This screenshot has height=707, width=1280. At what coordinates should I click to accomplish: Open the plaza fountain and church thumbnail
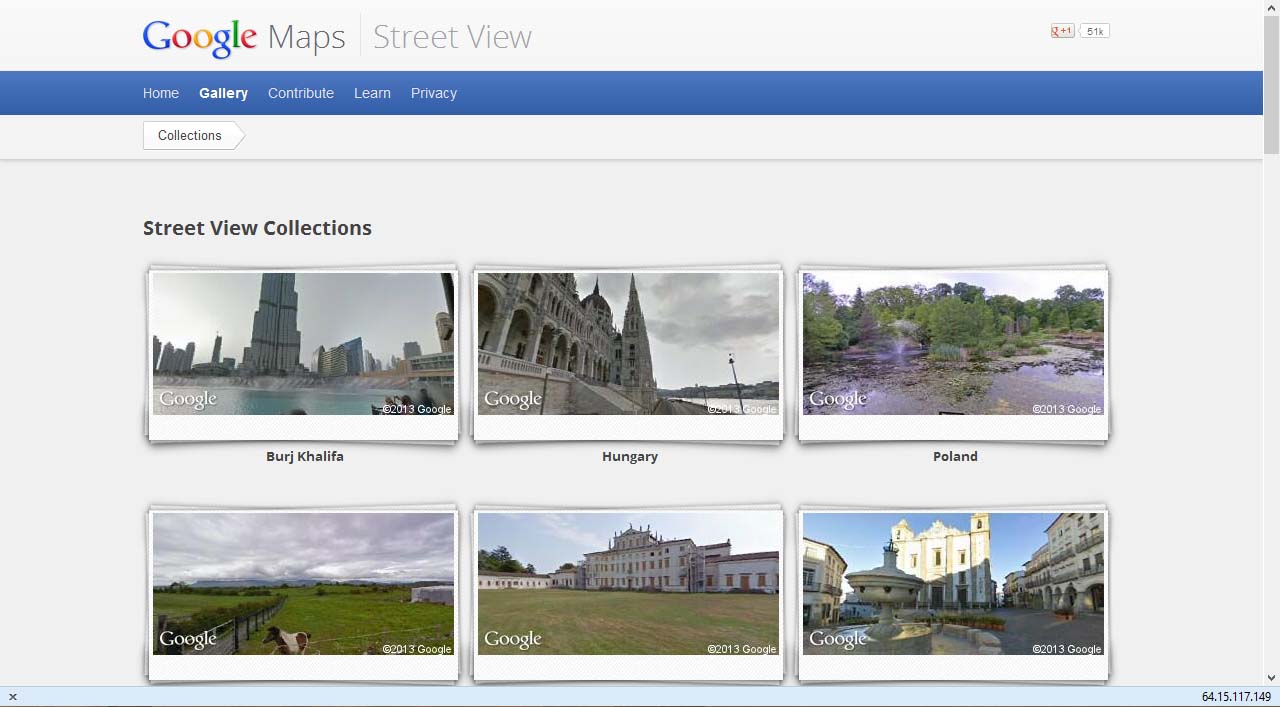(x=953, y=584)
